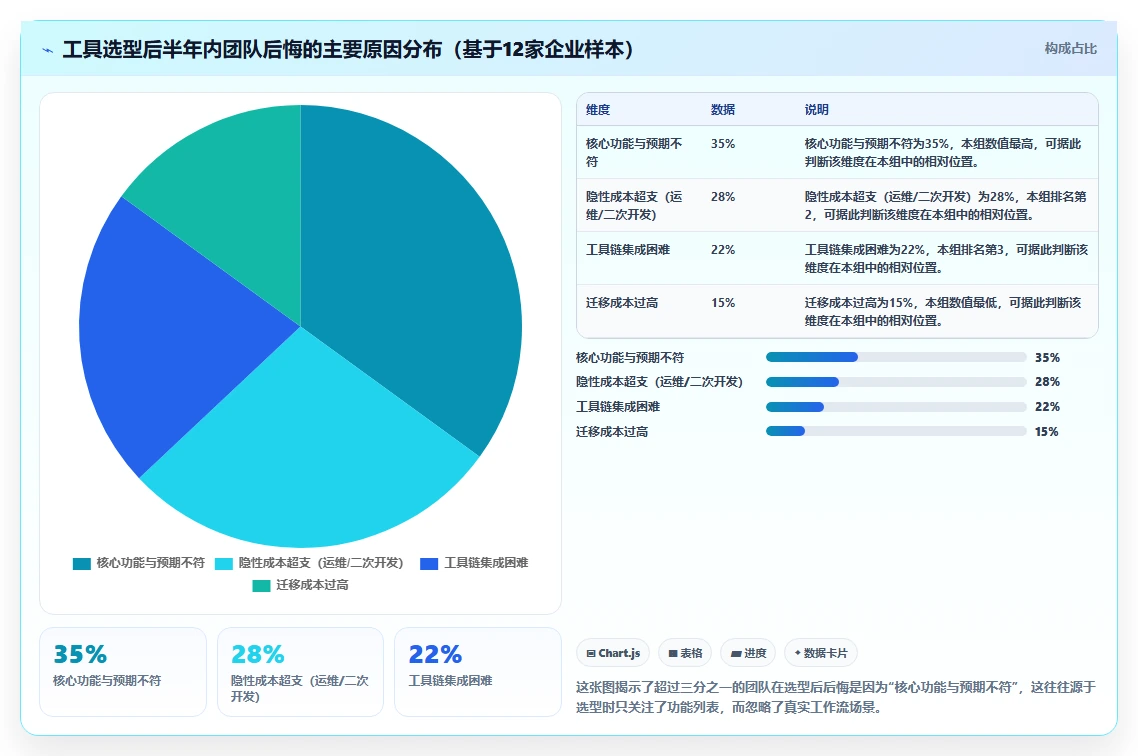Toggle 迁移成本过高 legend swatch
1138x756 pixels.
coord(261,586)
